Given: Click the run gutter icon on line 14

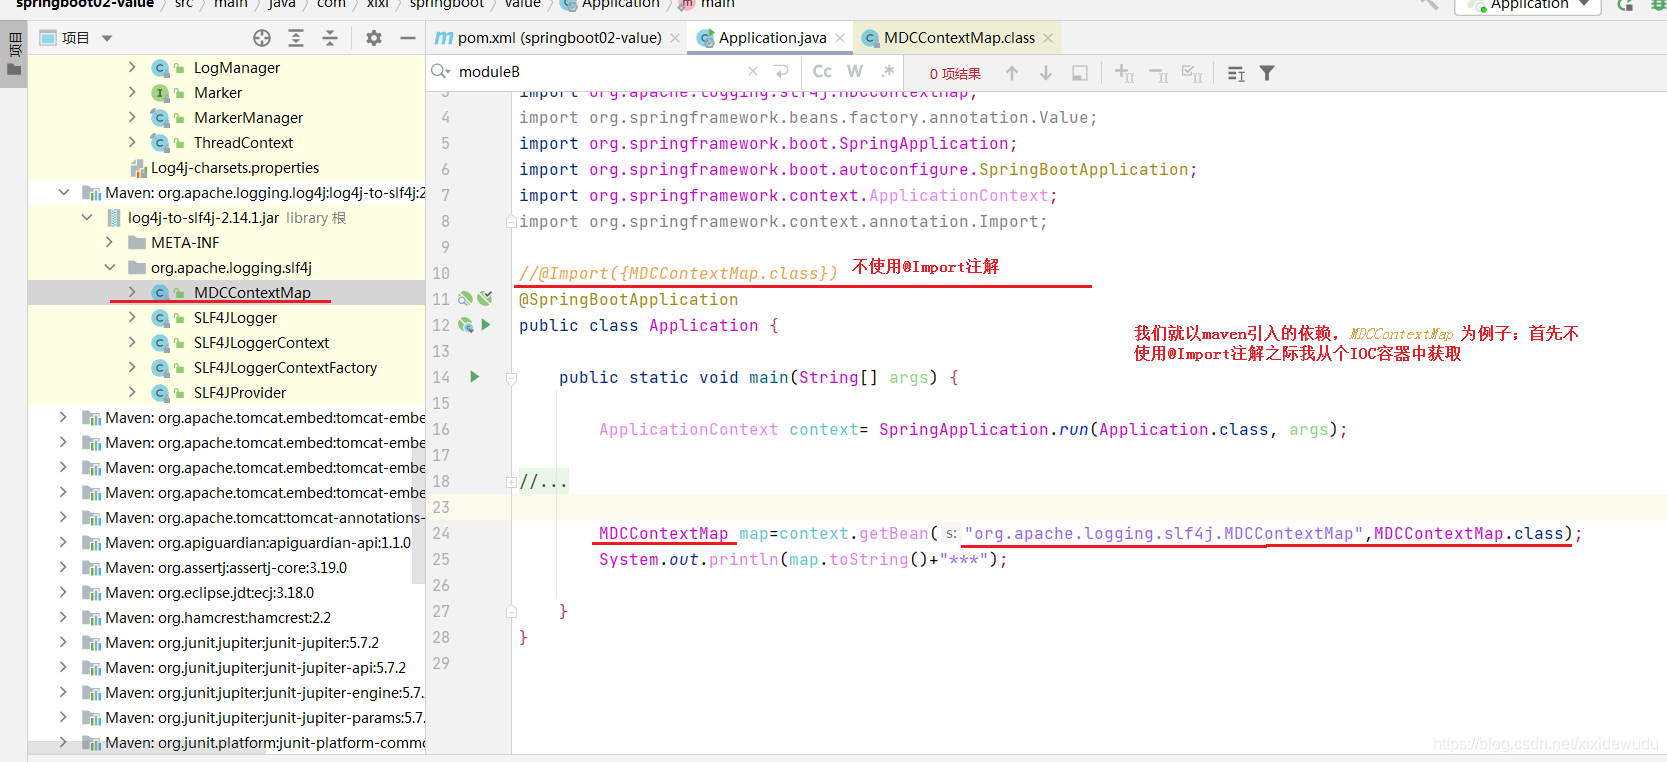Looking at the screenshot, I should [475, 377].
